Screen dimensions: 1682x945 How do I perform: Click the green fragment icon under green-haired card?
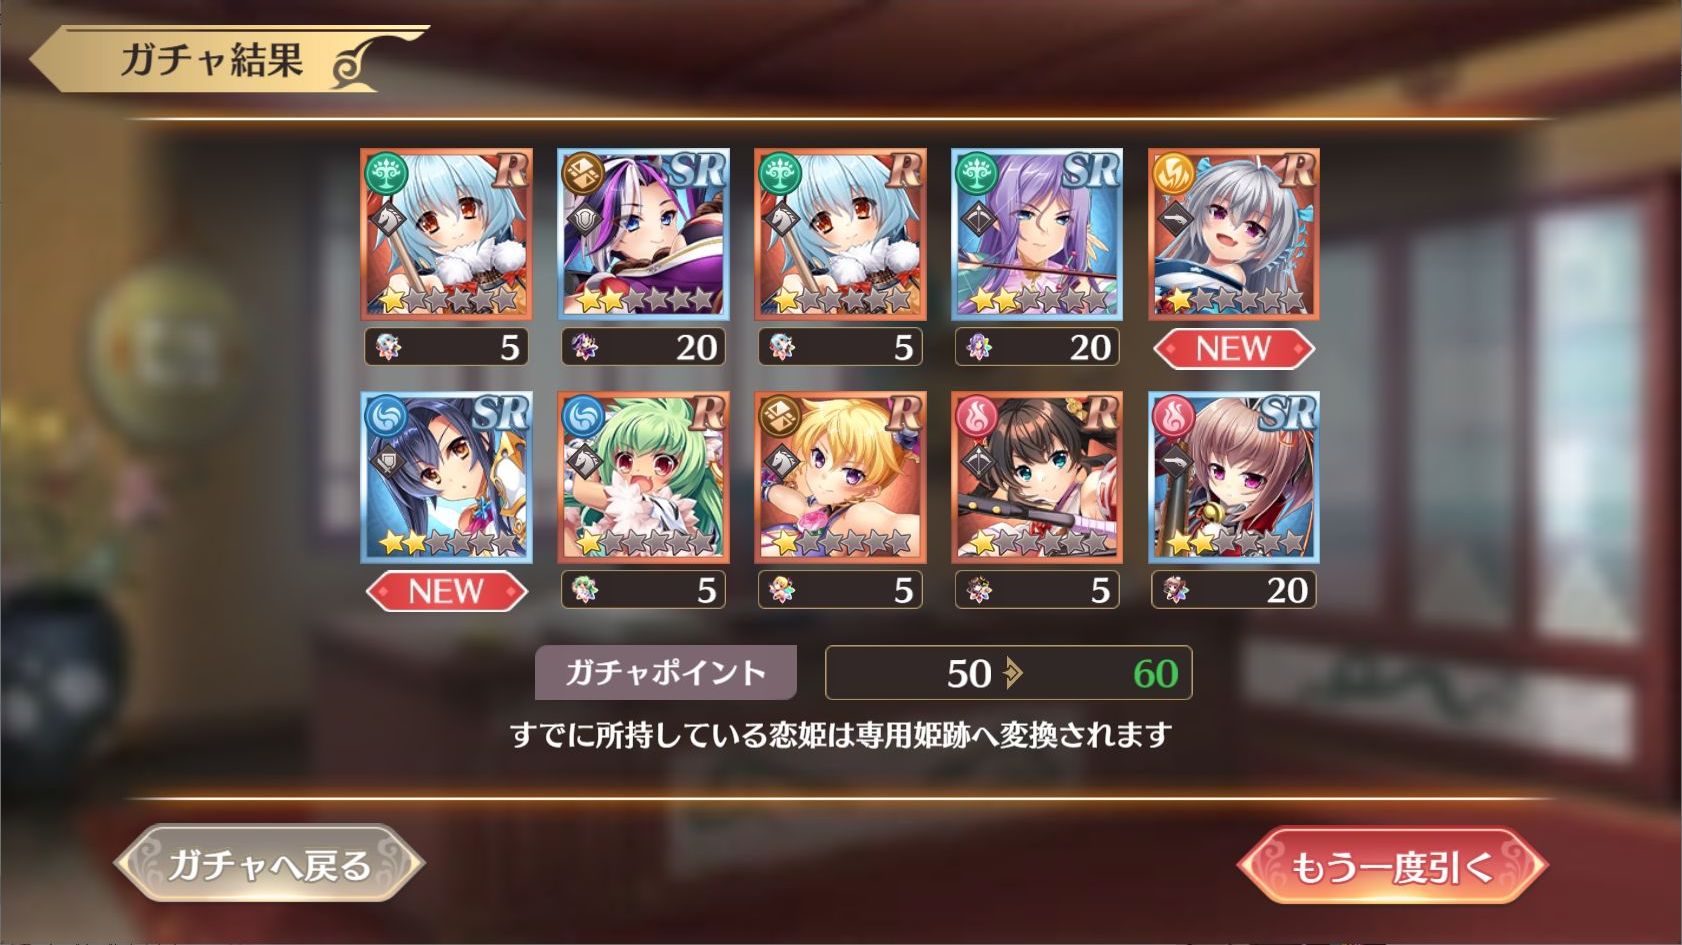(x=584, y=590)
